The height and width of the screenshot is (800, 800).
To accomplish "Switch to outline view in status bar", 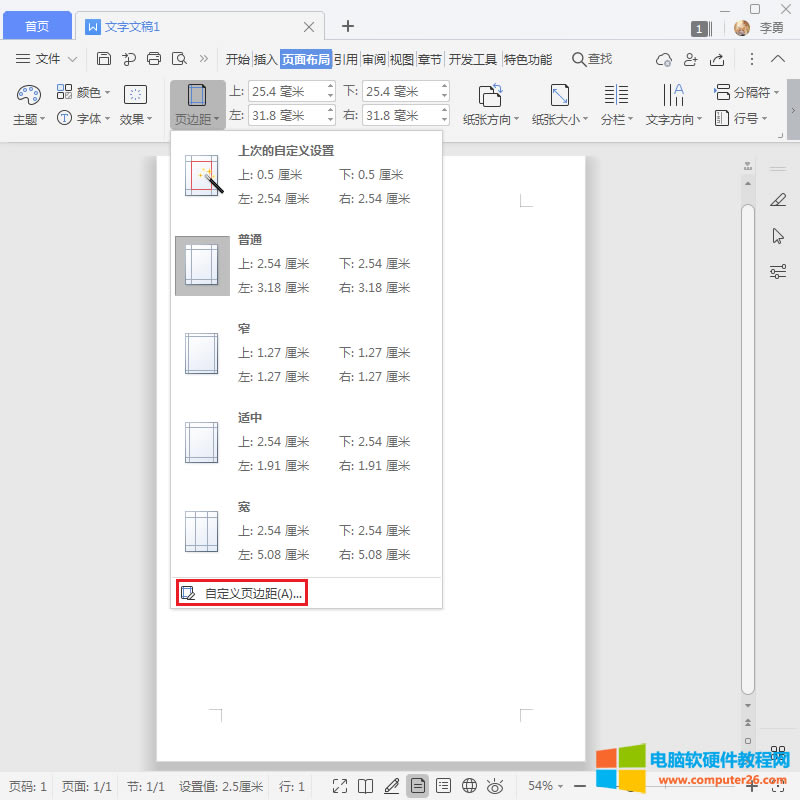I will pyautogui.click(x=443, y=786).
